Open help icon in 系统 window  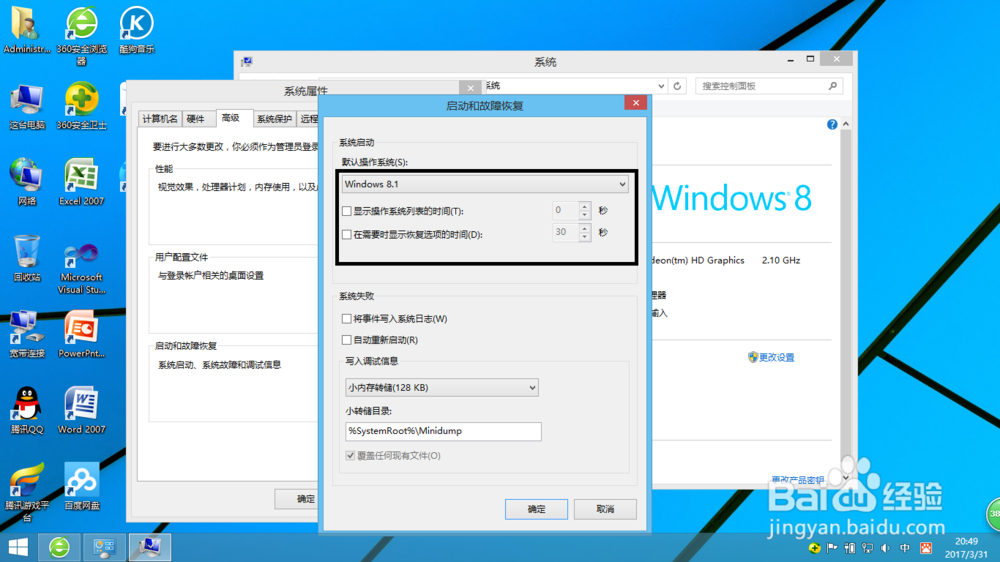(x=832, y=124)
